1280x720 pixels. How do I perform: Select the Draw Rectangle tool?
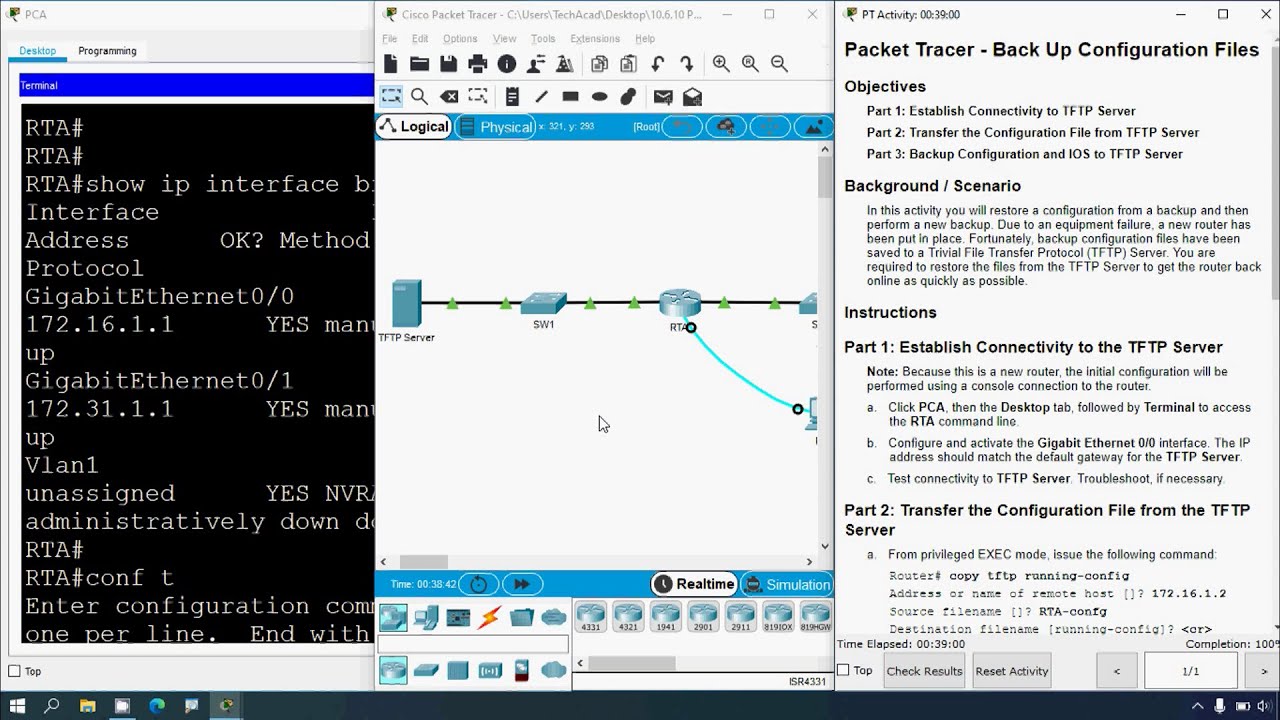tap(570, 96)
